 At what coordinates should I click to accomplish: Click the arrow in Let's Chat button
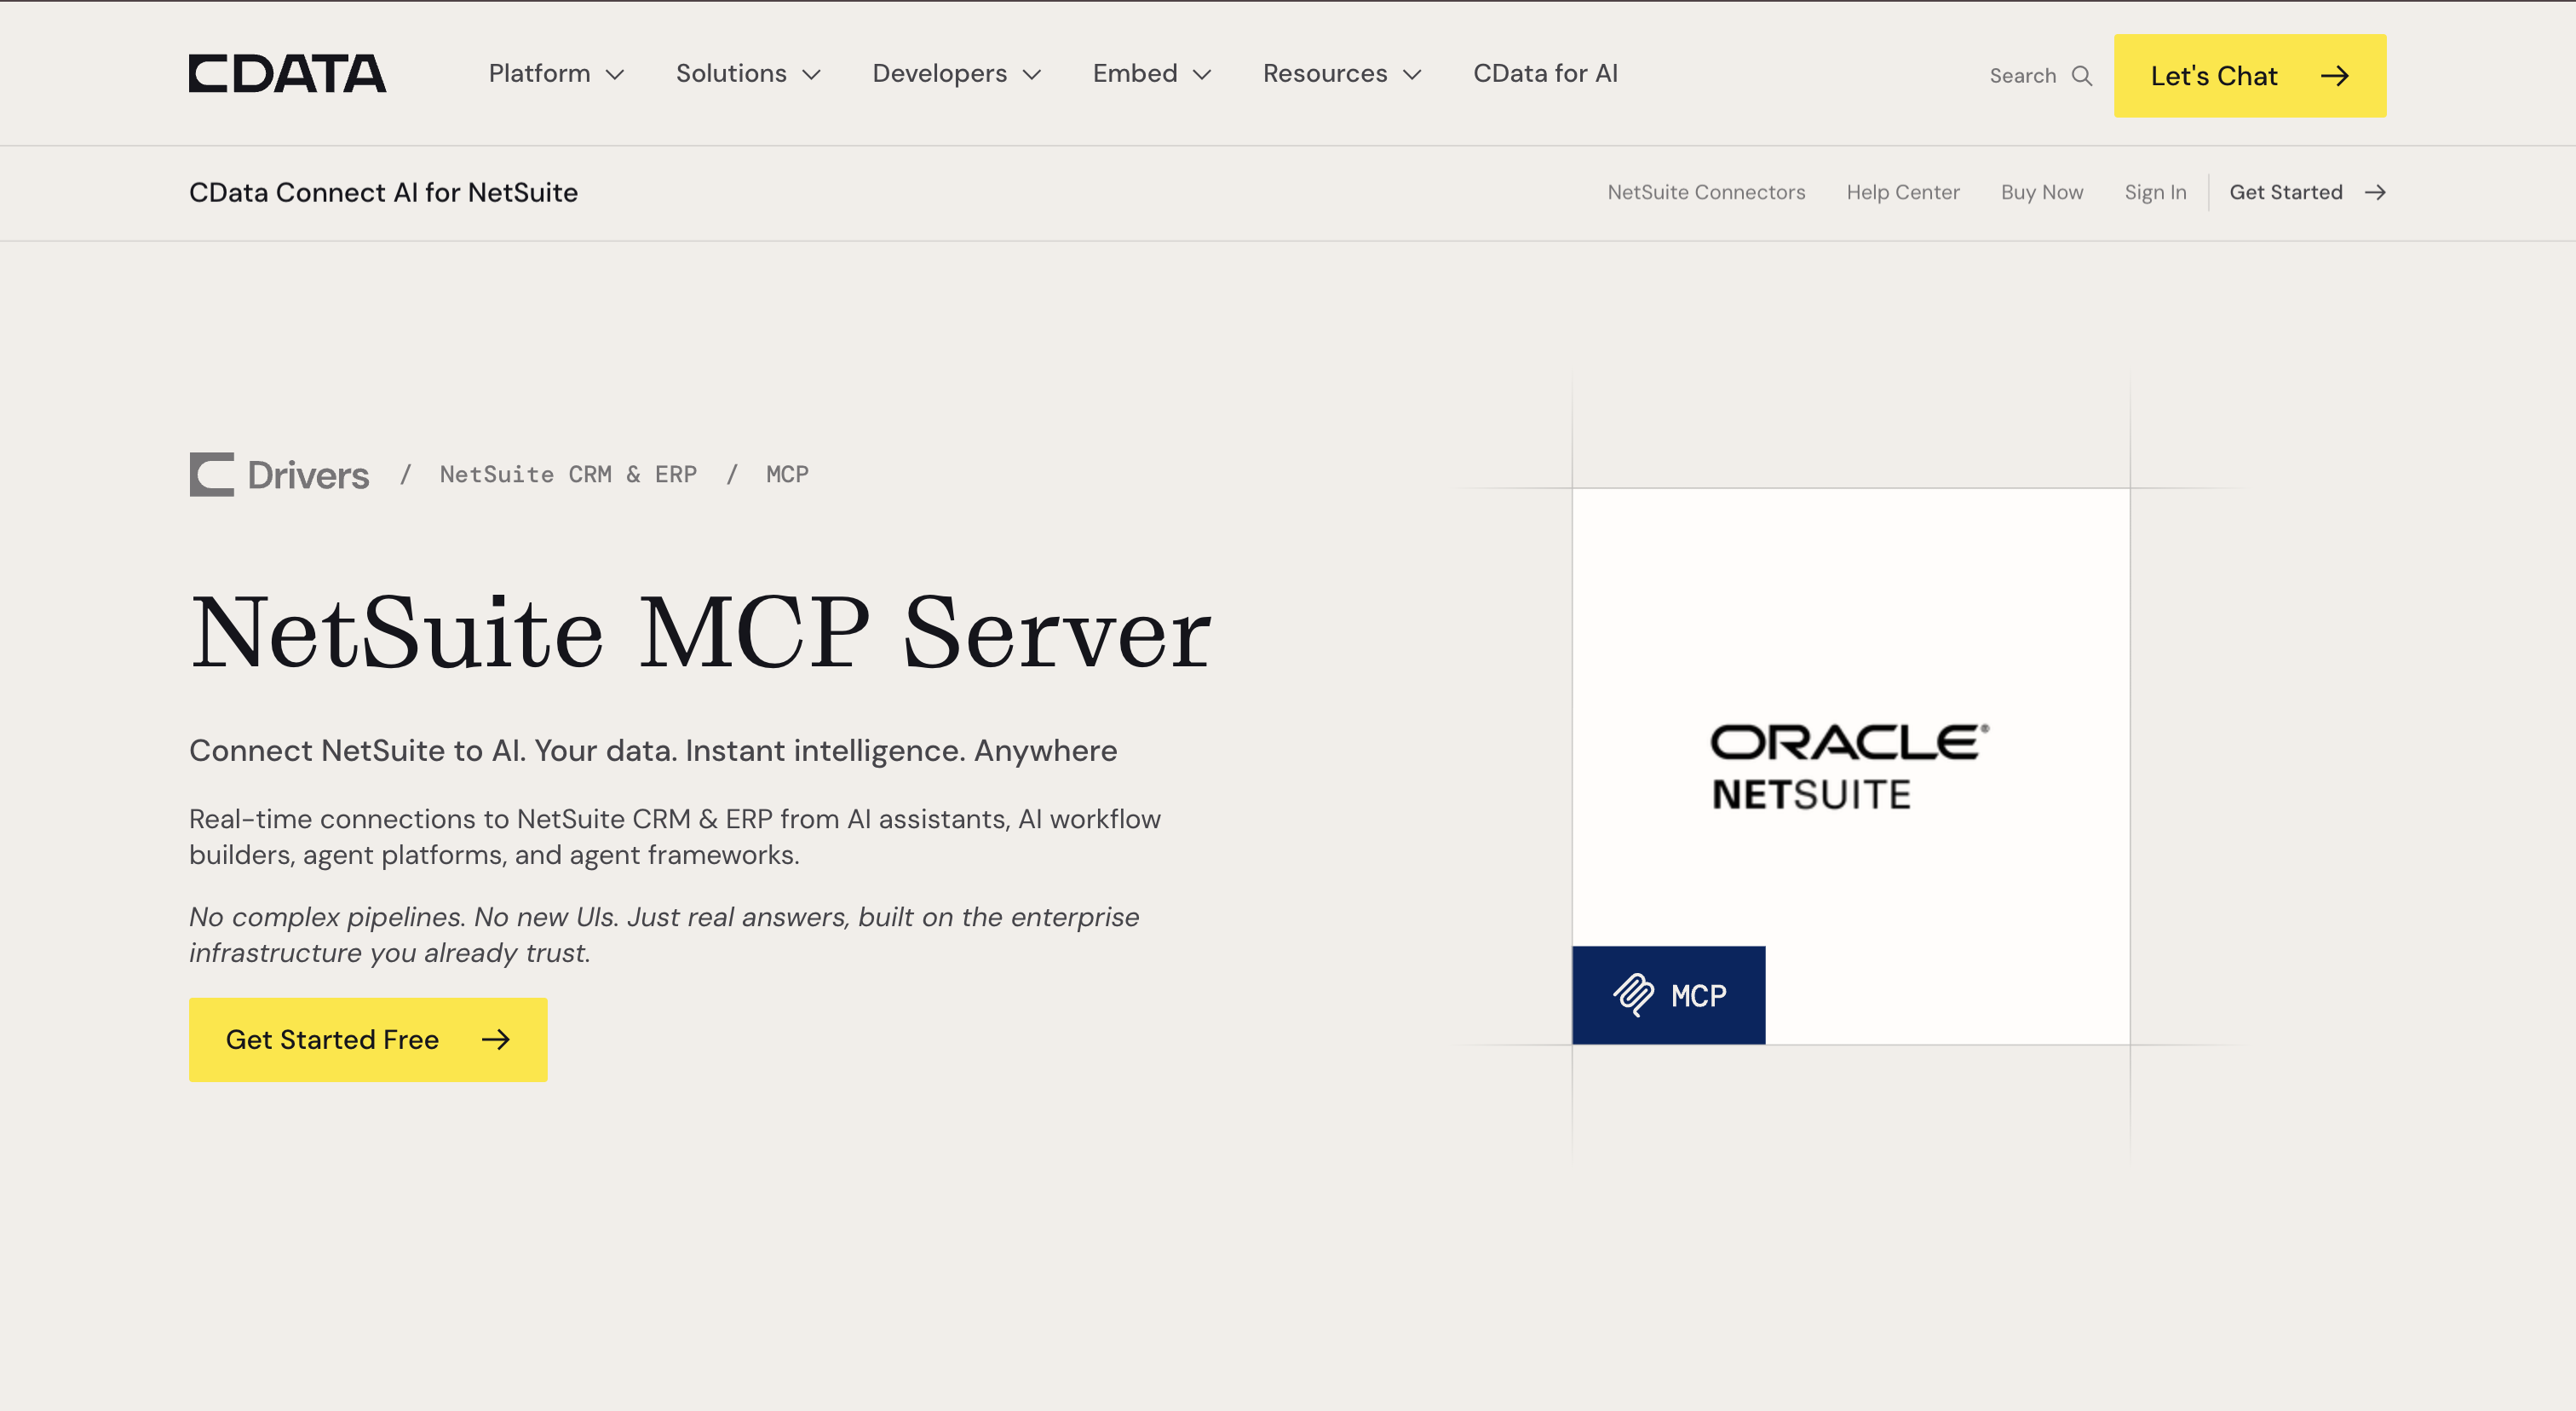click(x=2335, y=76)
